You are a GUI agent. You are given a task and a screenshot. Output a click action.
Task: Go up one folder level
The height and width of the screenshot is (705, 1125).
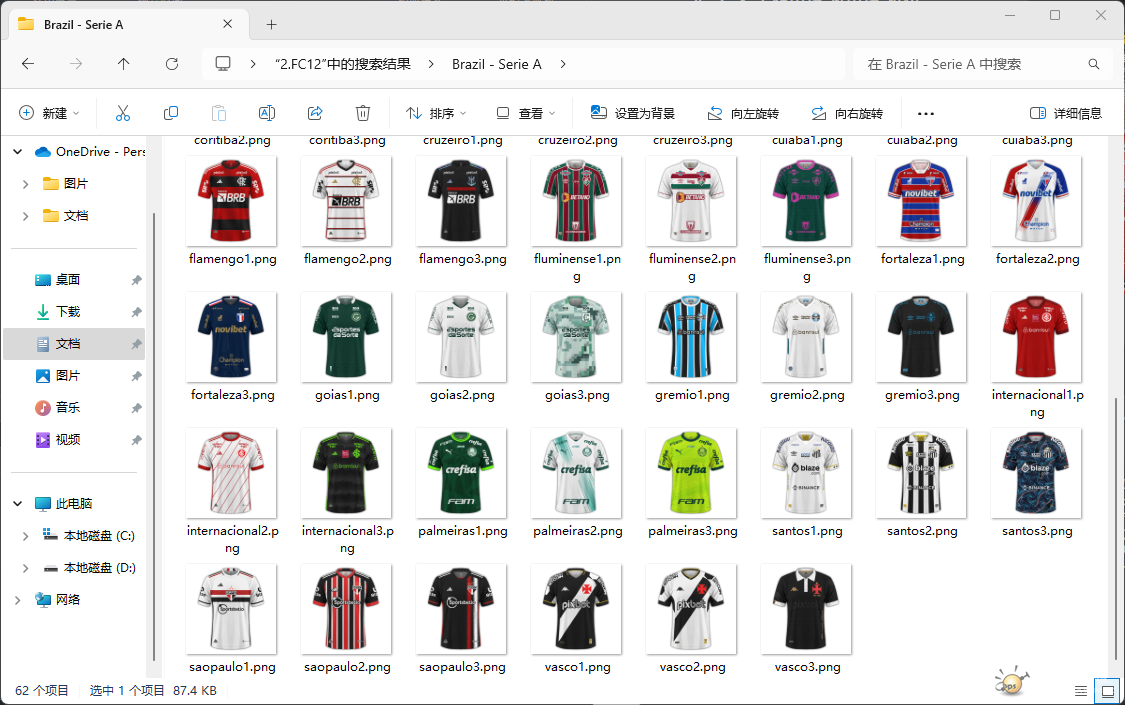click(x=123, y=64)
